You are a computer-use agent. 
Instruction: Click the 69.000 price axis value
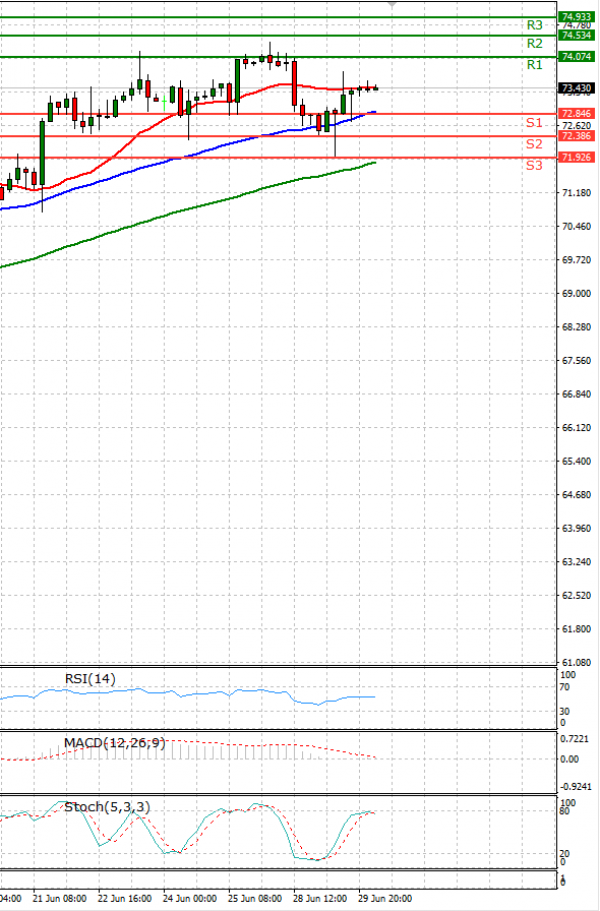[x=577, y=294]
